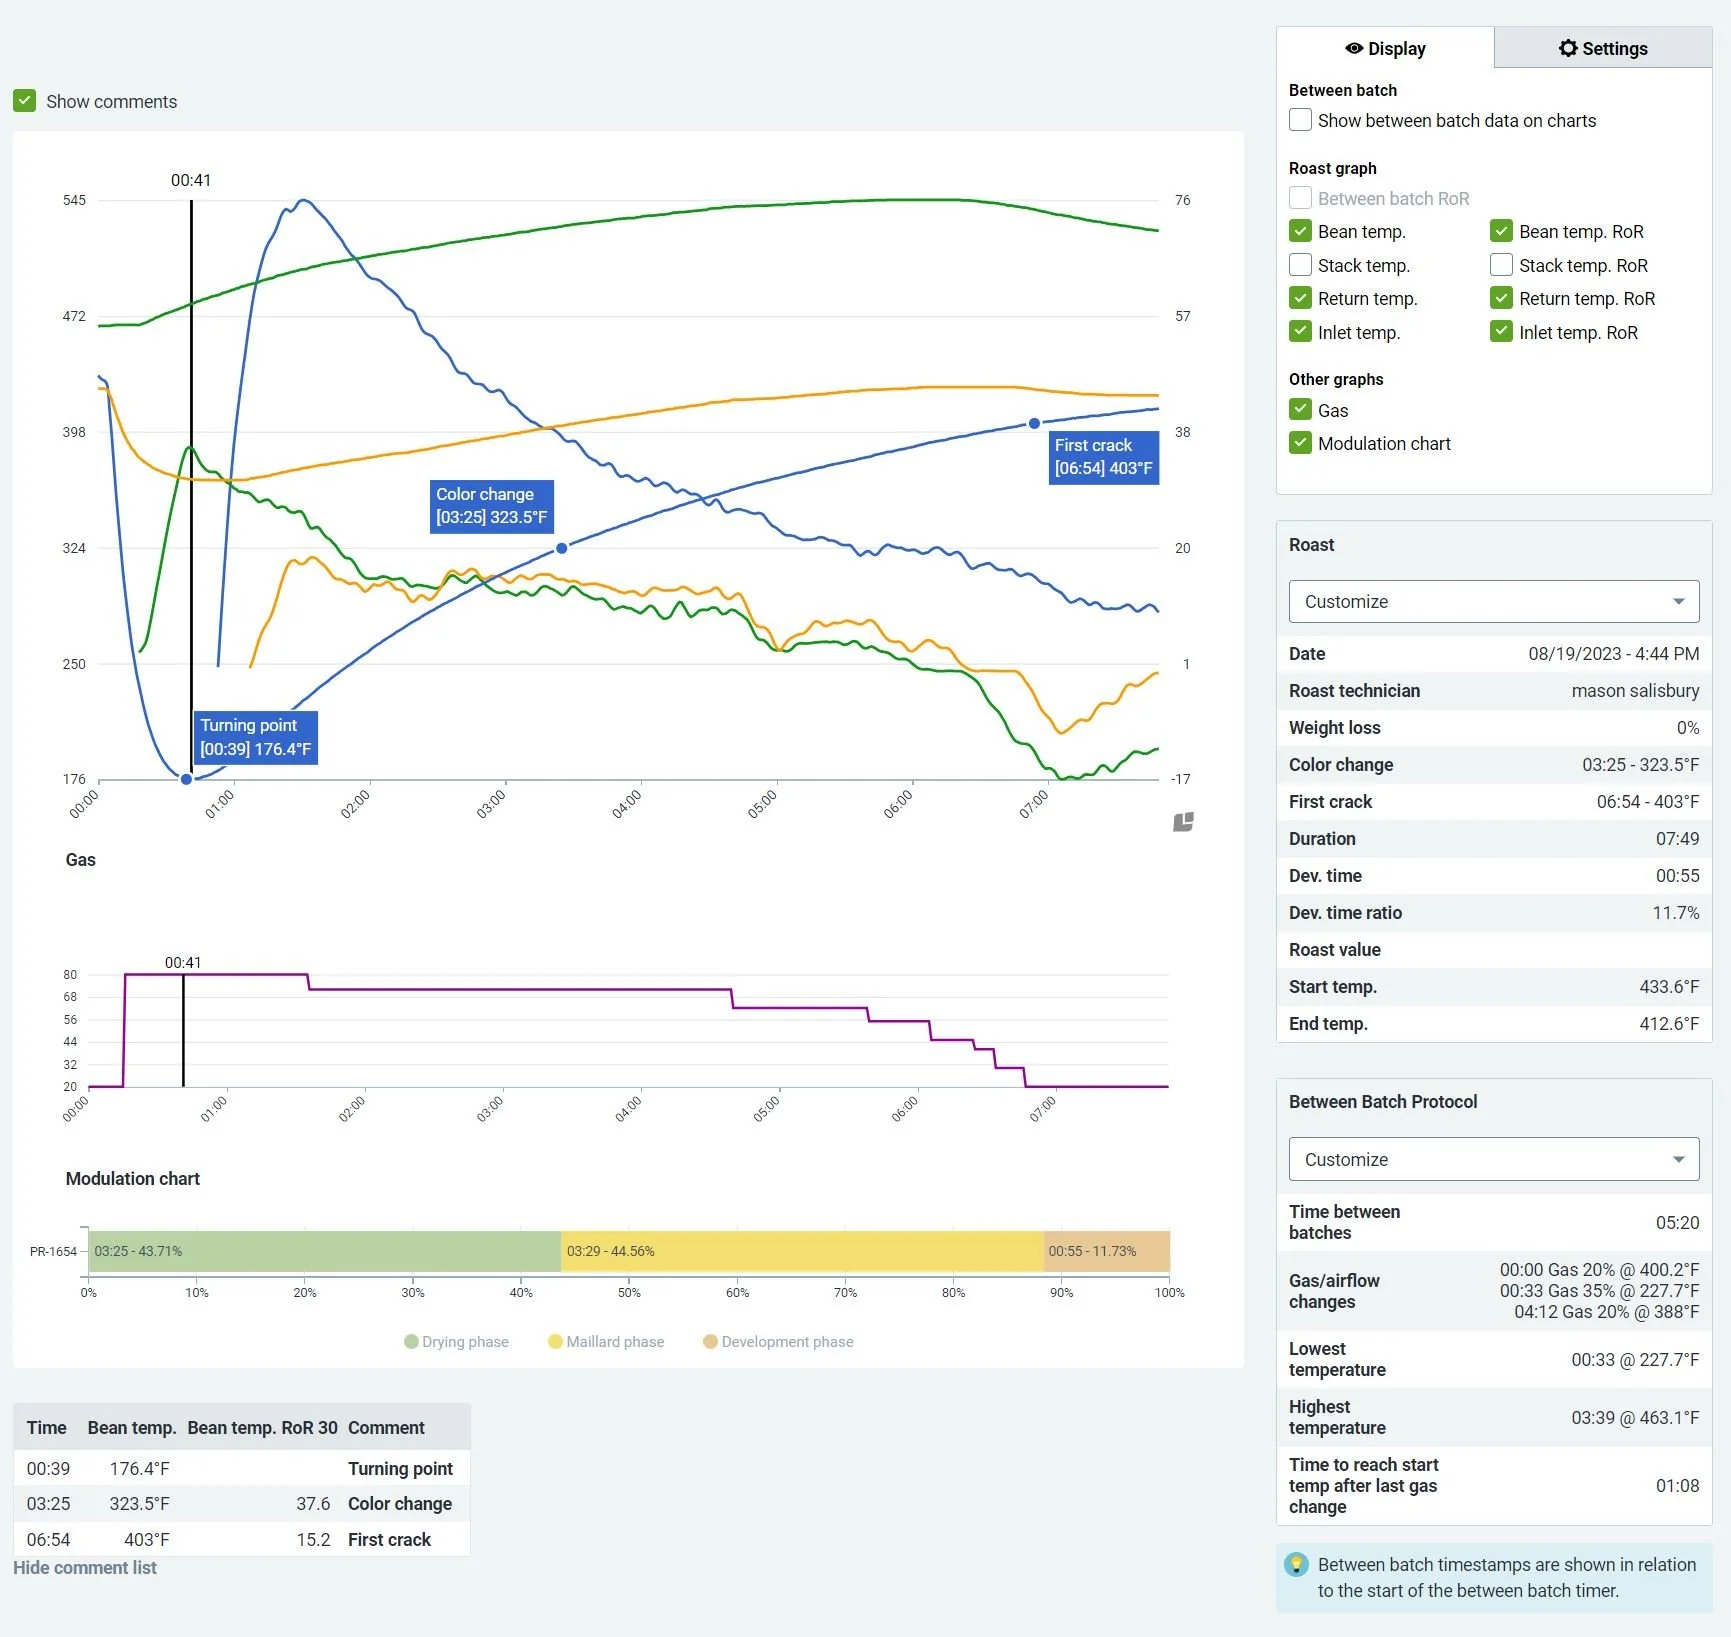Screen dimensions: 1731x1637
Task: Click the Start temp. value 433.6°F
Action: coord(1669,987)
